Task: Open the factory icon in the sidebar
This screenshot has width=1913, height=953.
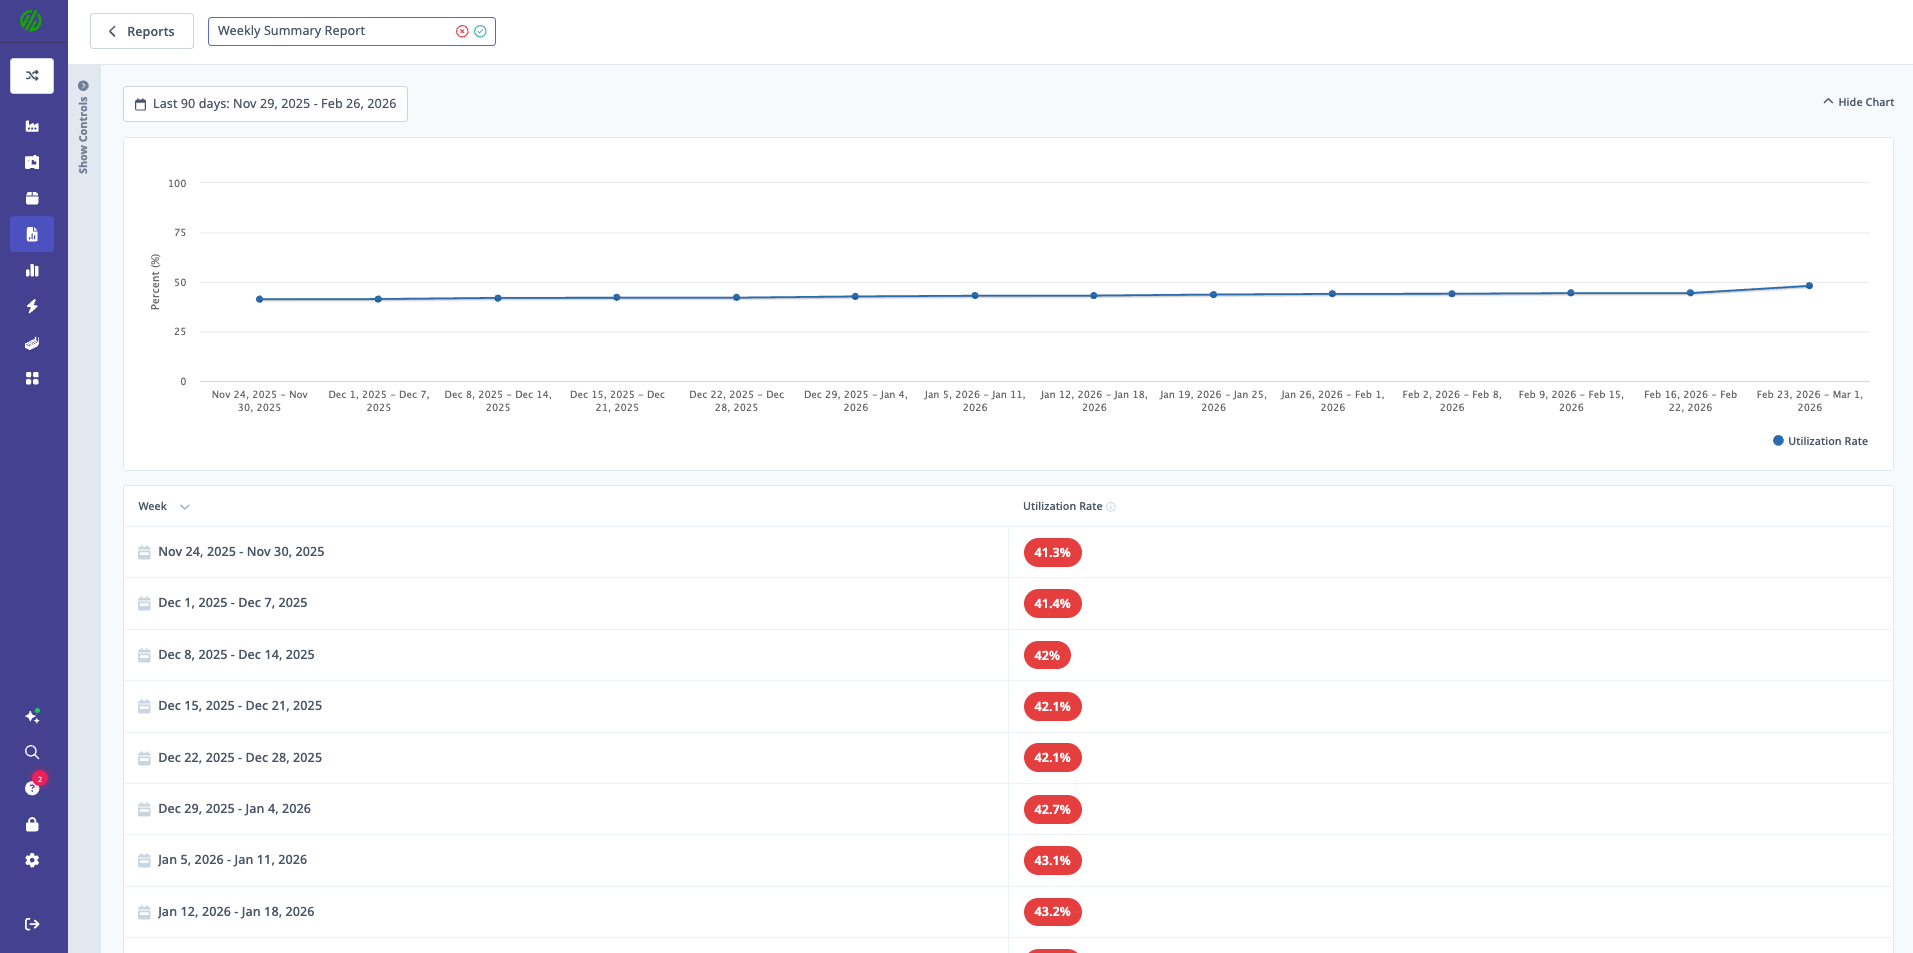Action: 32,126
